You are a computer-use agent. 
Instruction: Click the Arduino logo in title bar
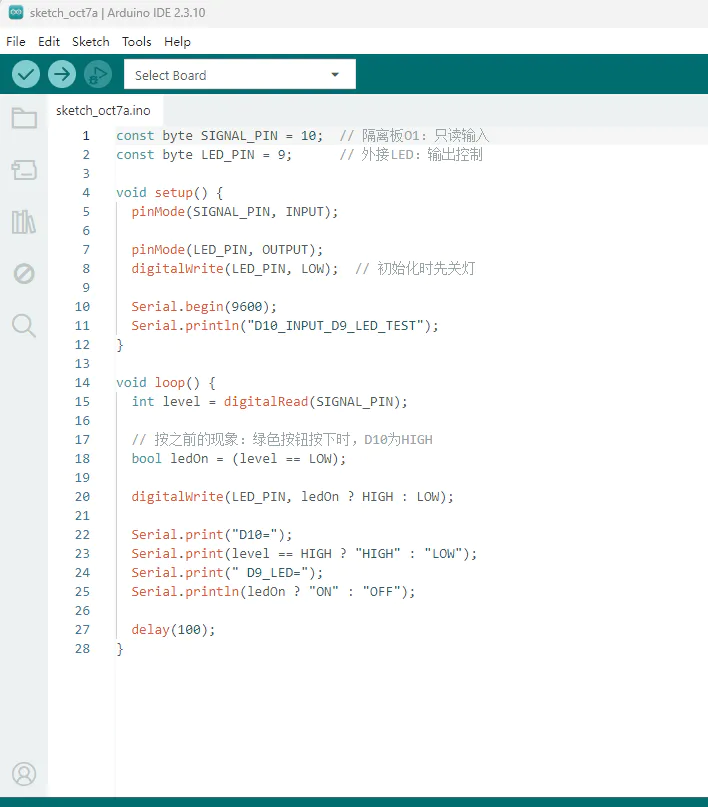pyautogui.click(x=16, y=12)
